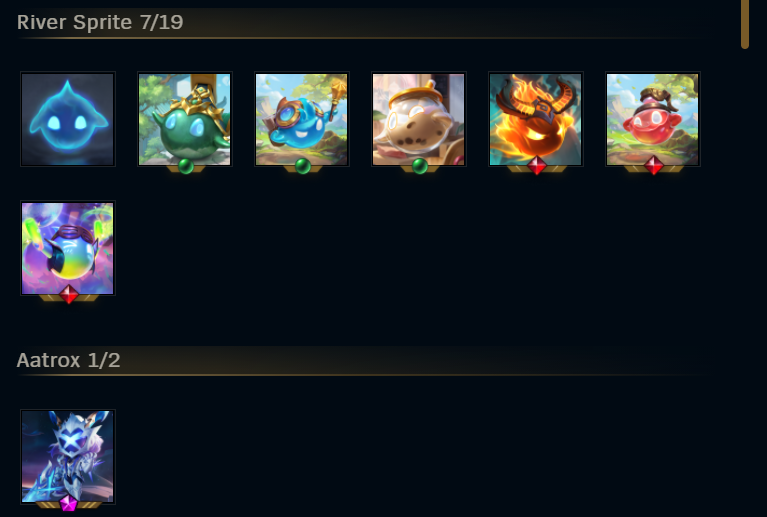
Task: Click the gold vertical scrollbar handle
Action: pos(745,24)
